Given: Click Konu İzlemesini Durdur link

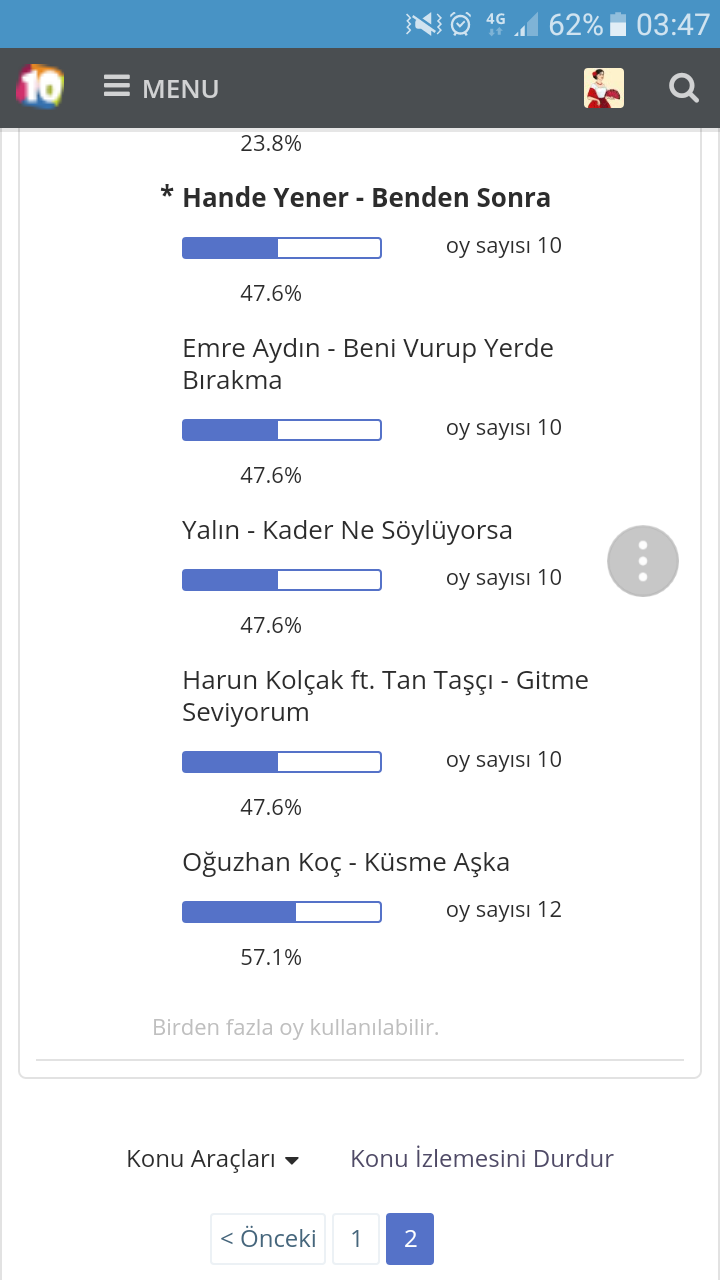Looking at the screenshot, I should (x=482, y=1159).
